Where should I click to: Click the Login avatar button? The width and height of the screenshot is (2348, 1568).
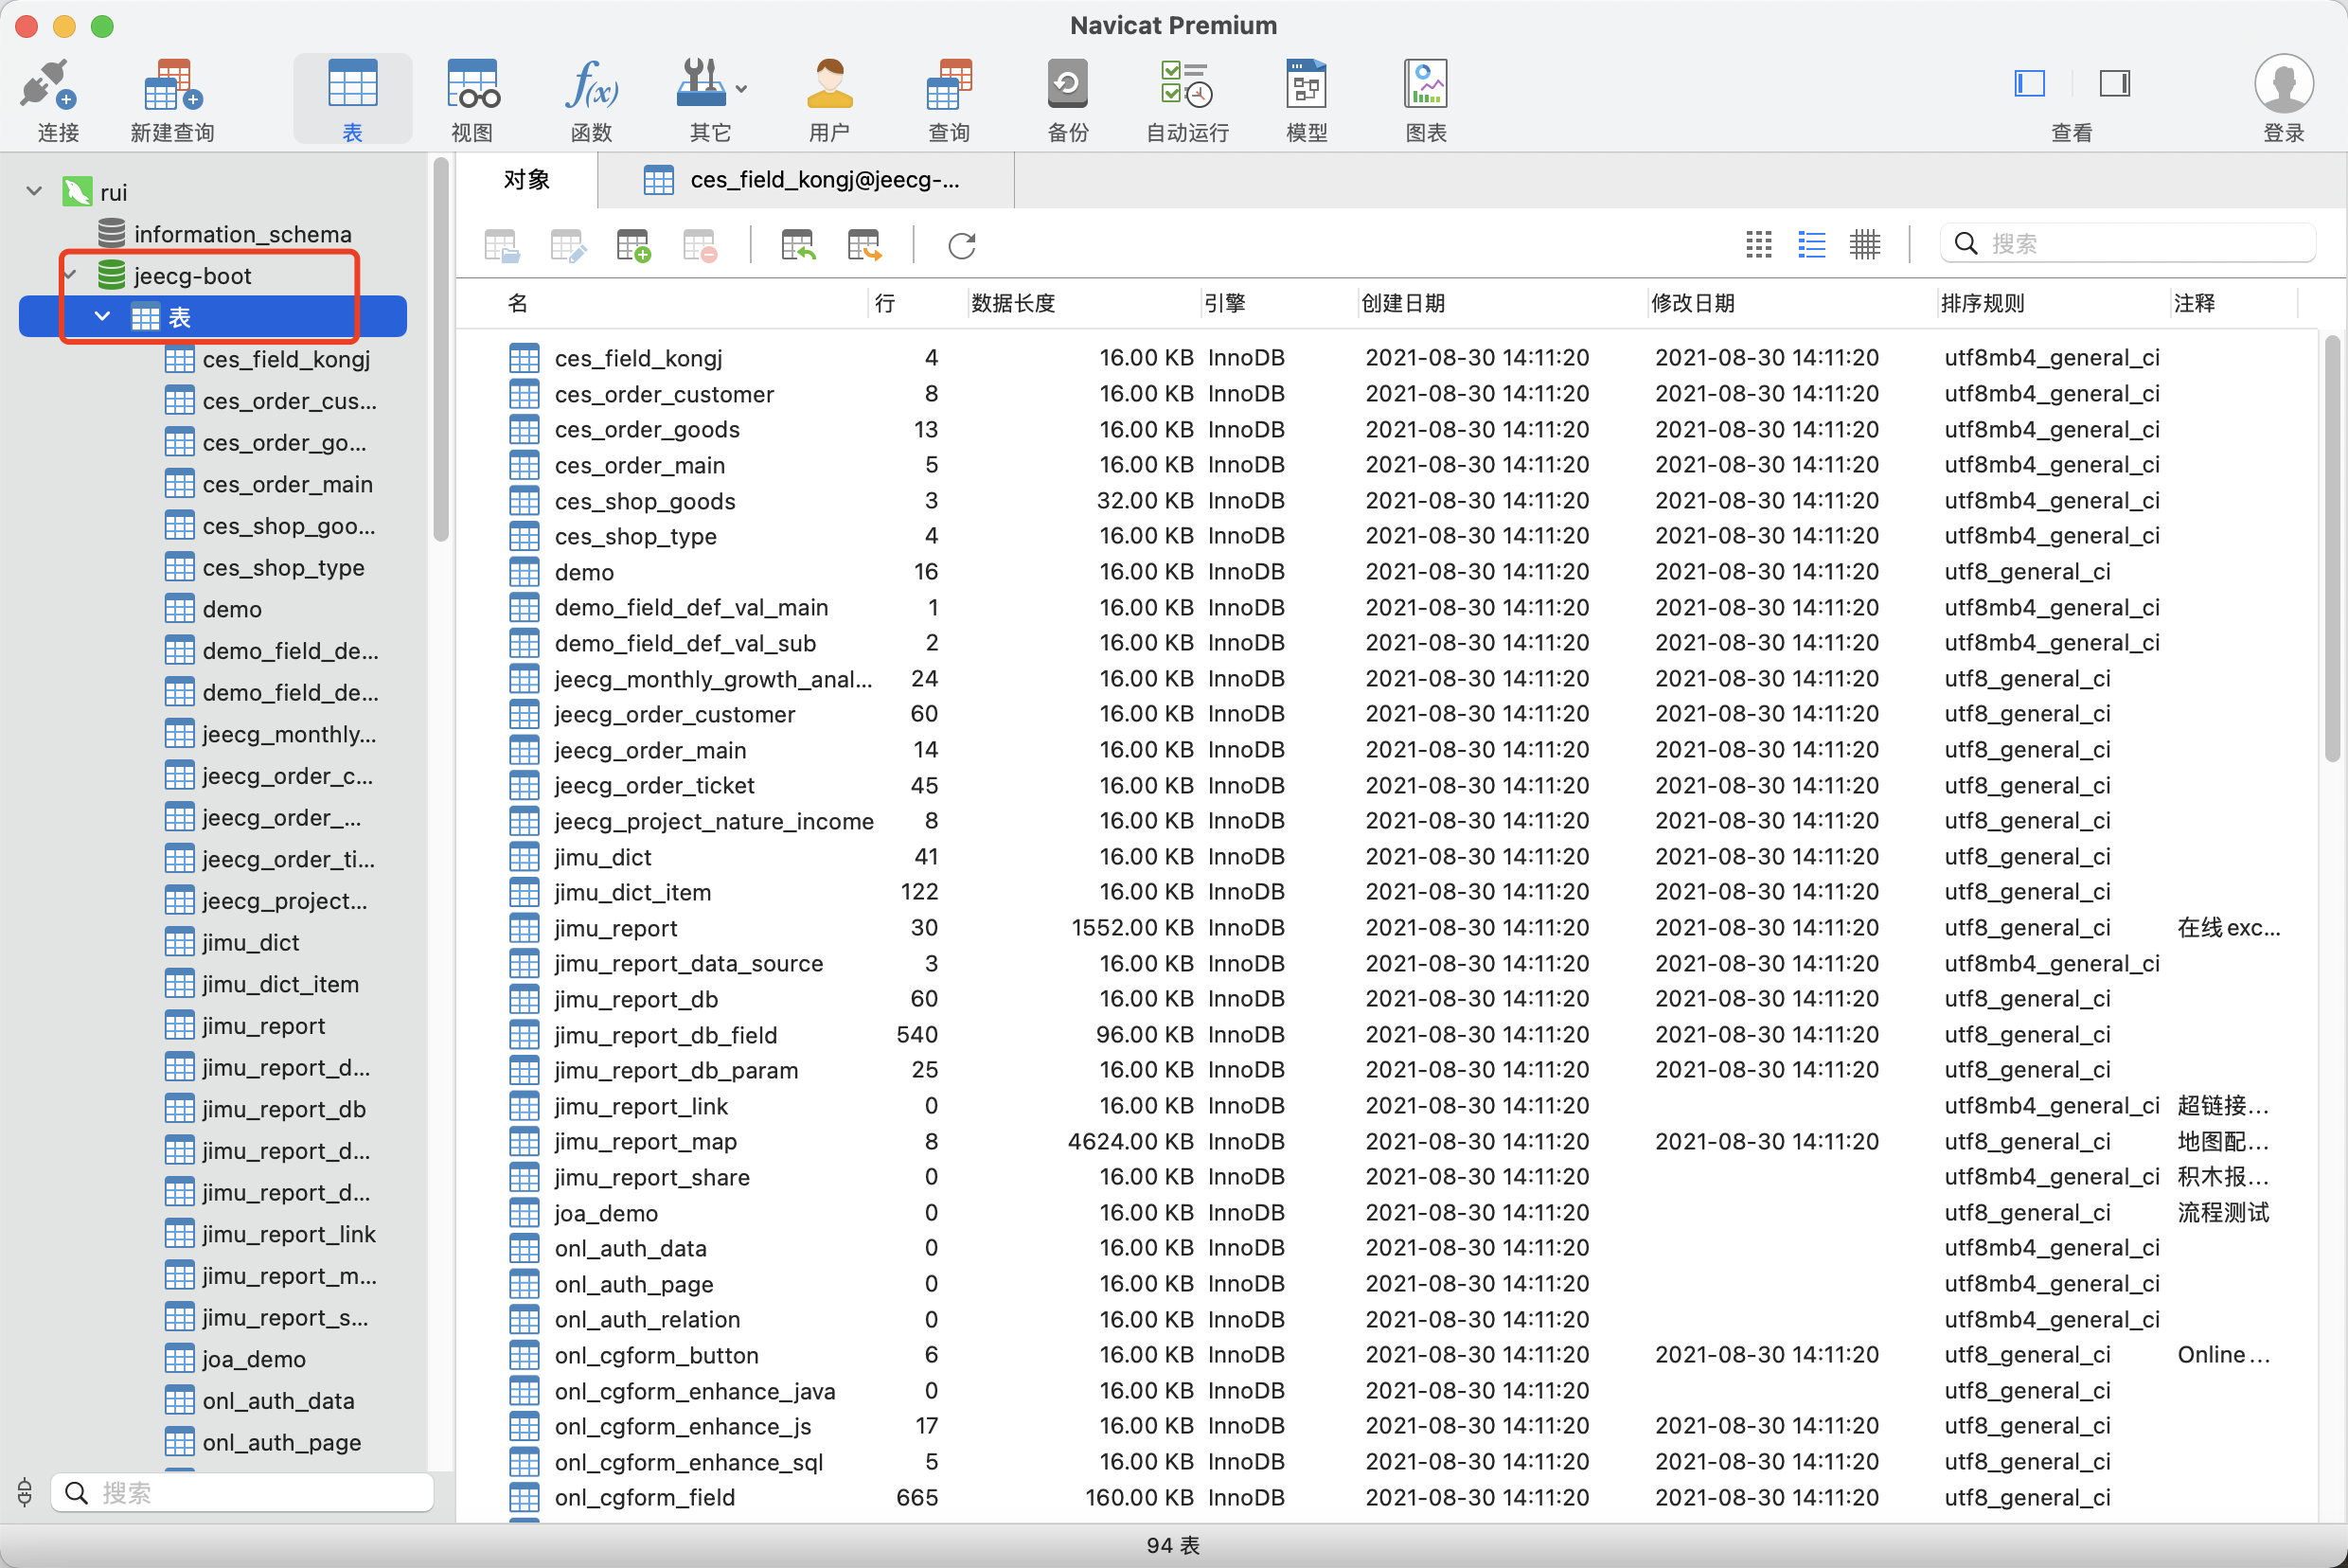[2283, 85]
